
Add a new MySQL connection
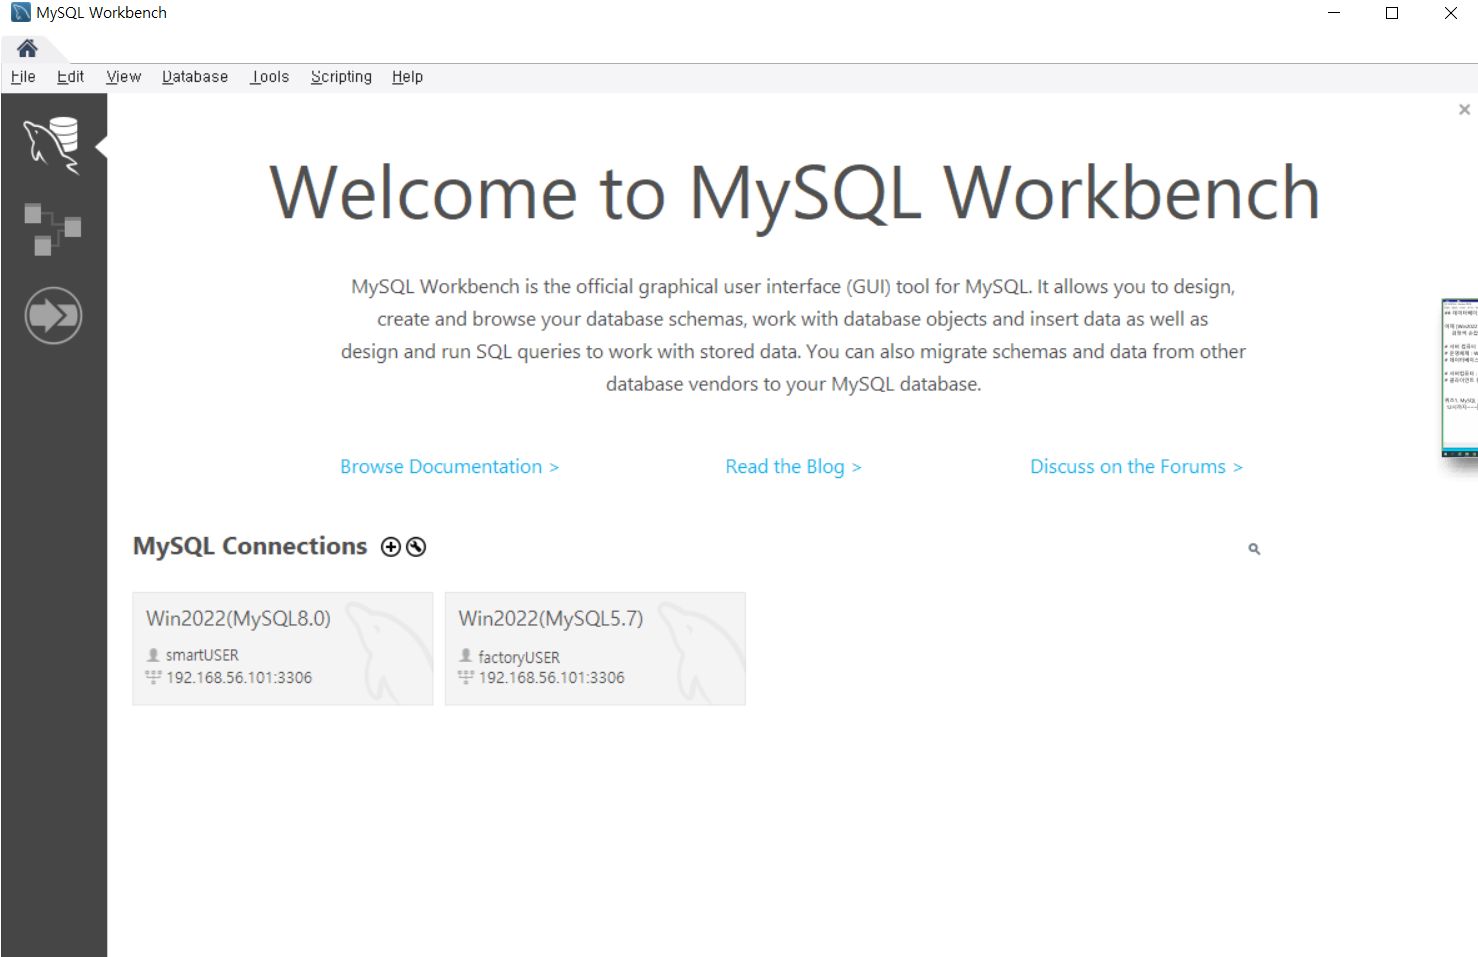[x=391, y=547]
